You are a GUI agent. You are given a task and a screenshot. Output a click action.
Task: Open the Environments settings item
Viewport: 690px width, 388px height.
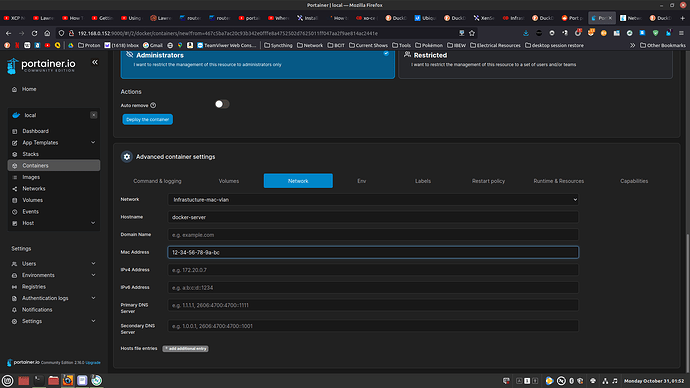38,275
